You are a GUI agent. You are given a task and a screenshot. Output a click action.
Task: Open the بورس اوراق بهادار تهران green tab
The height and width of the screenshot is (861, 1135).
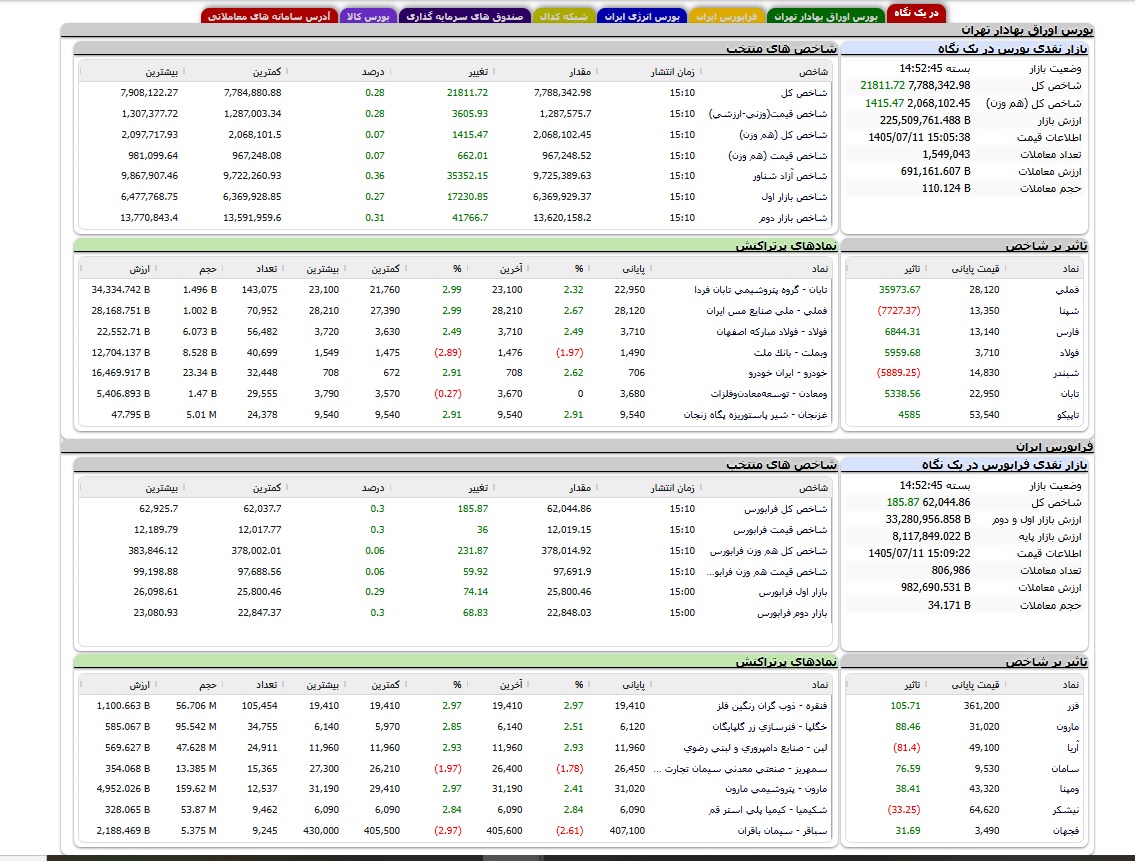pyautogui.click(x=825, y=16)
